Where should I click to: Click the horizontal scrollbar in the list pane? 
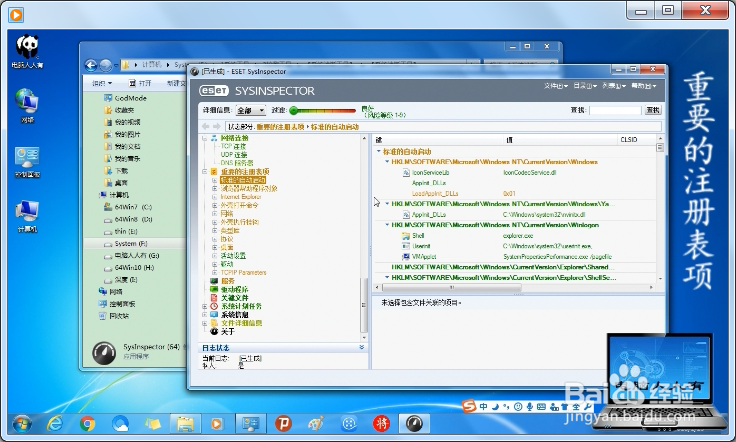[x=452, y=287]
